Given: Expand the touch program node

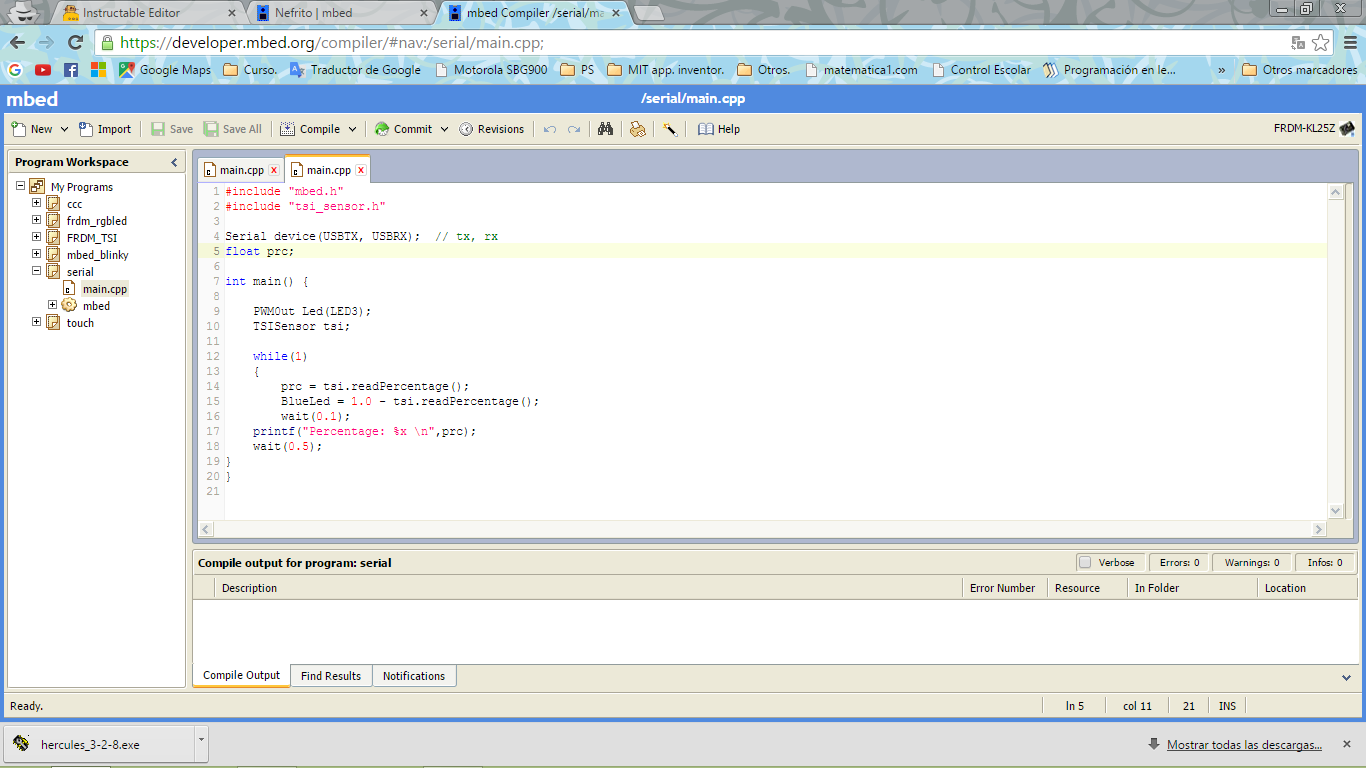Looking at the screenshot, I should [x=37, y=322].
